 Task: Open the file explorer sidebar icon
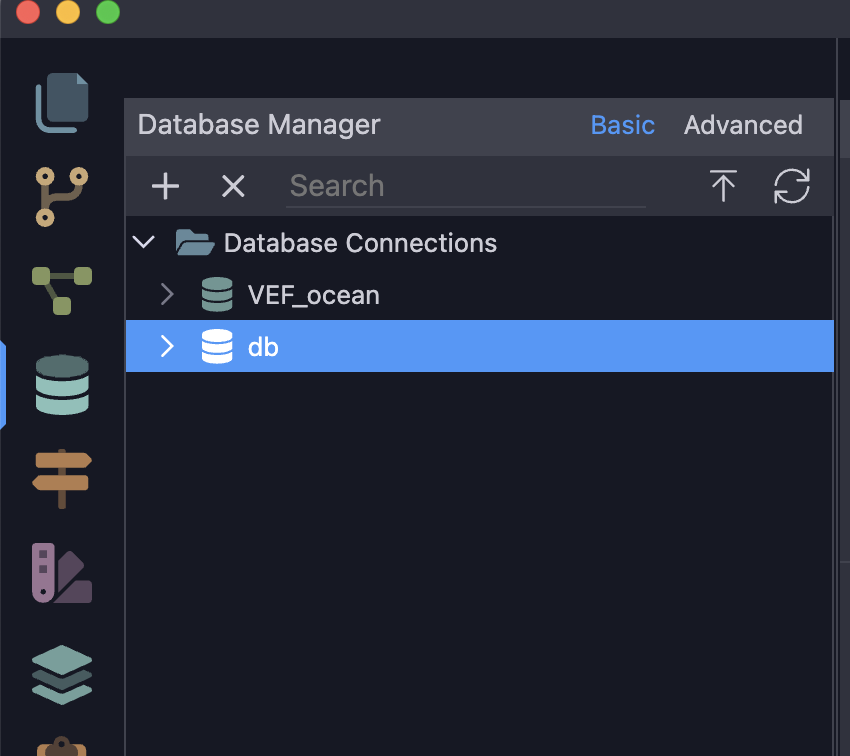pyautogui.click(x=62, y=102)
